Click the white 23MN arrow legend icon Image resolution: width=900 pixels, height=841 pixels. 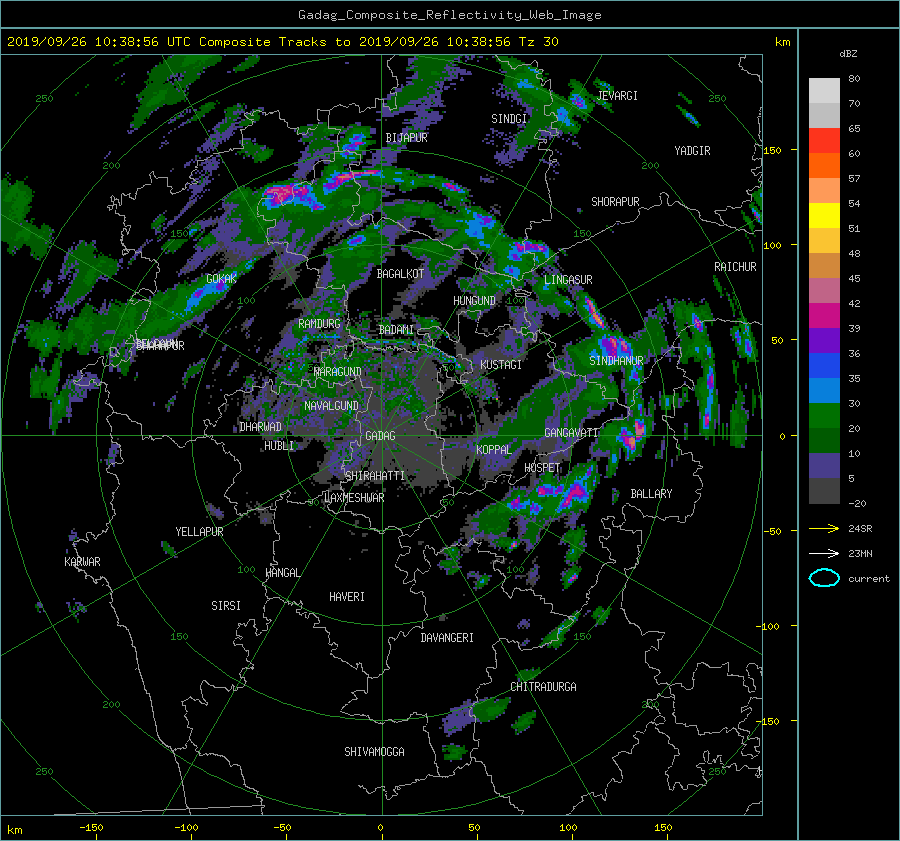pyautogui.click(x=824, y=553)
